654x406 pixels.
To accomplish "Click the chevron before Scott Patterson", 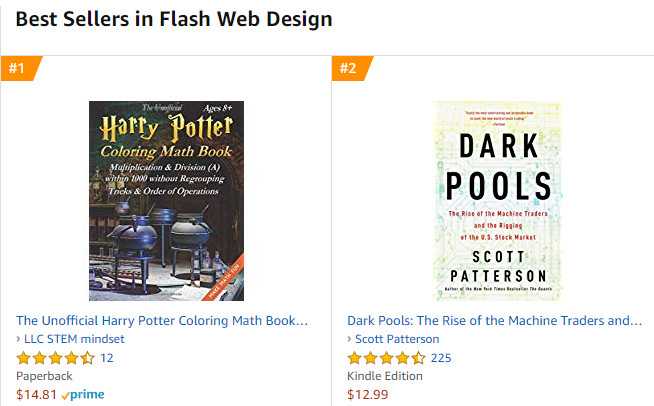I will [350, 339].
